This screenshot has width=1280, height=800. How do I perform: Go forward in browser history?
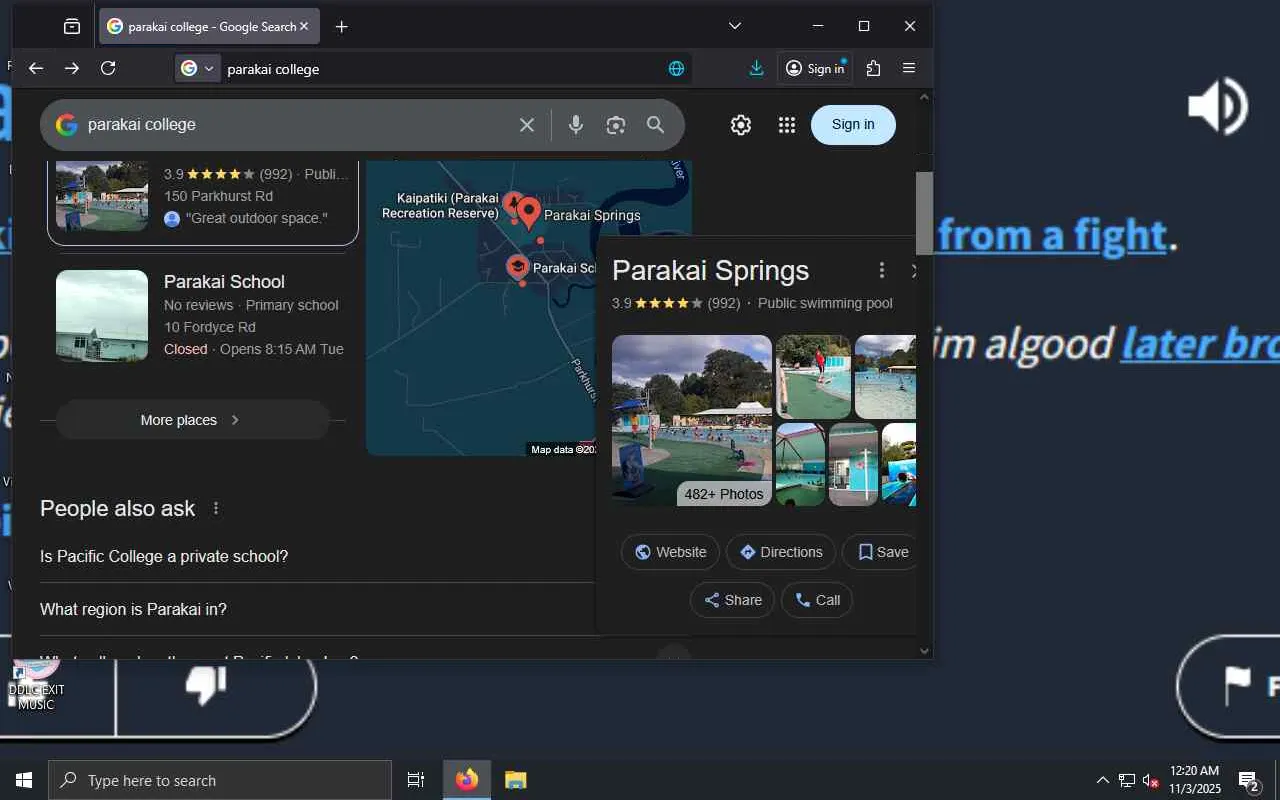point(72,68)
